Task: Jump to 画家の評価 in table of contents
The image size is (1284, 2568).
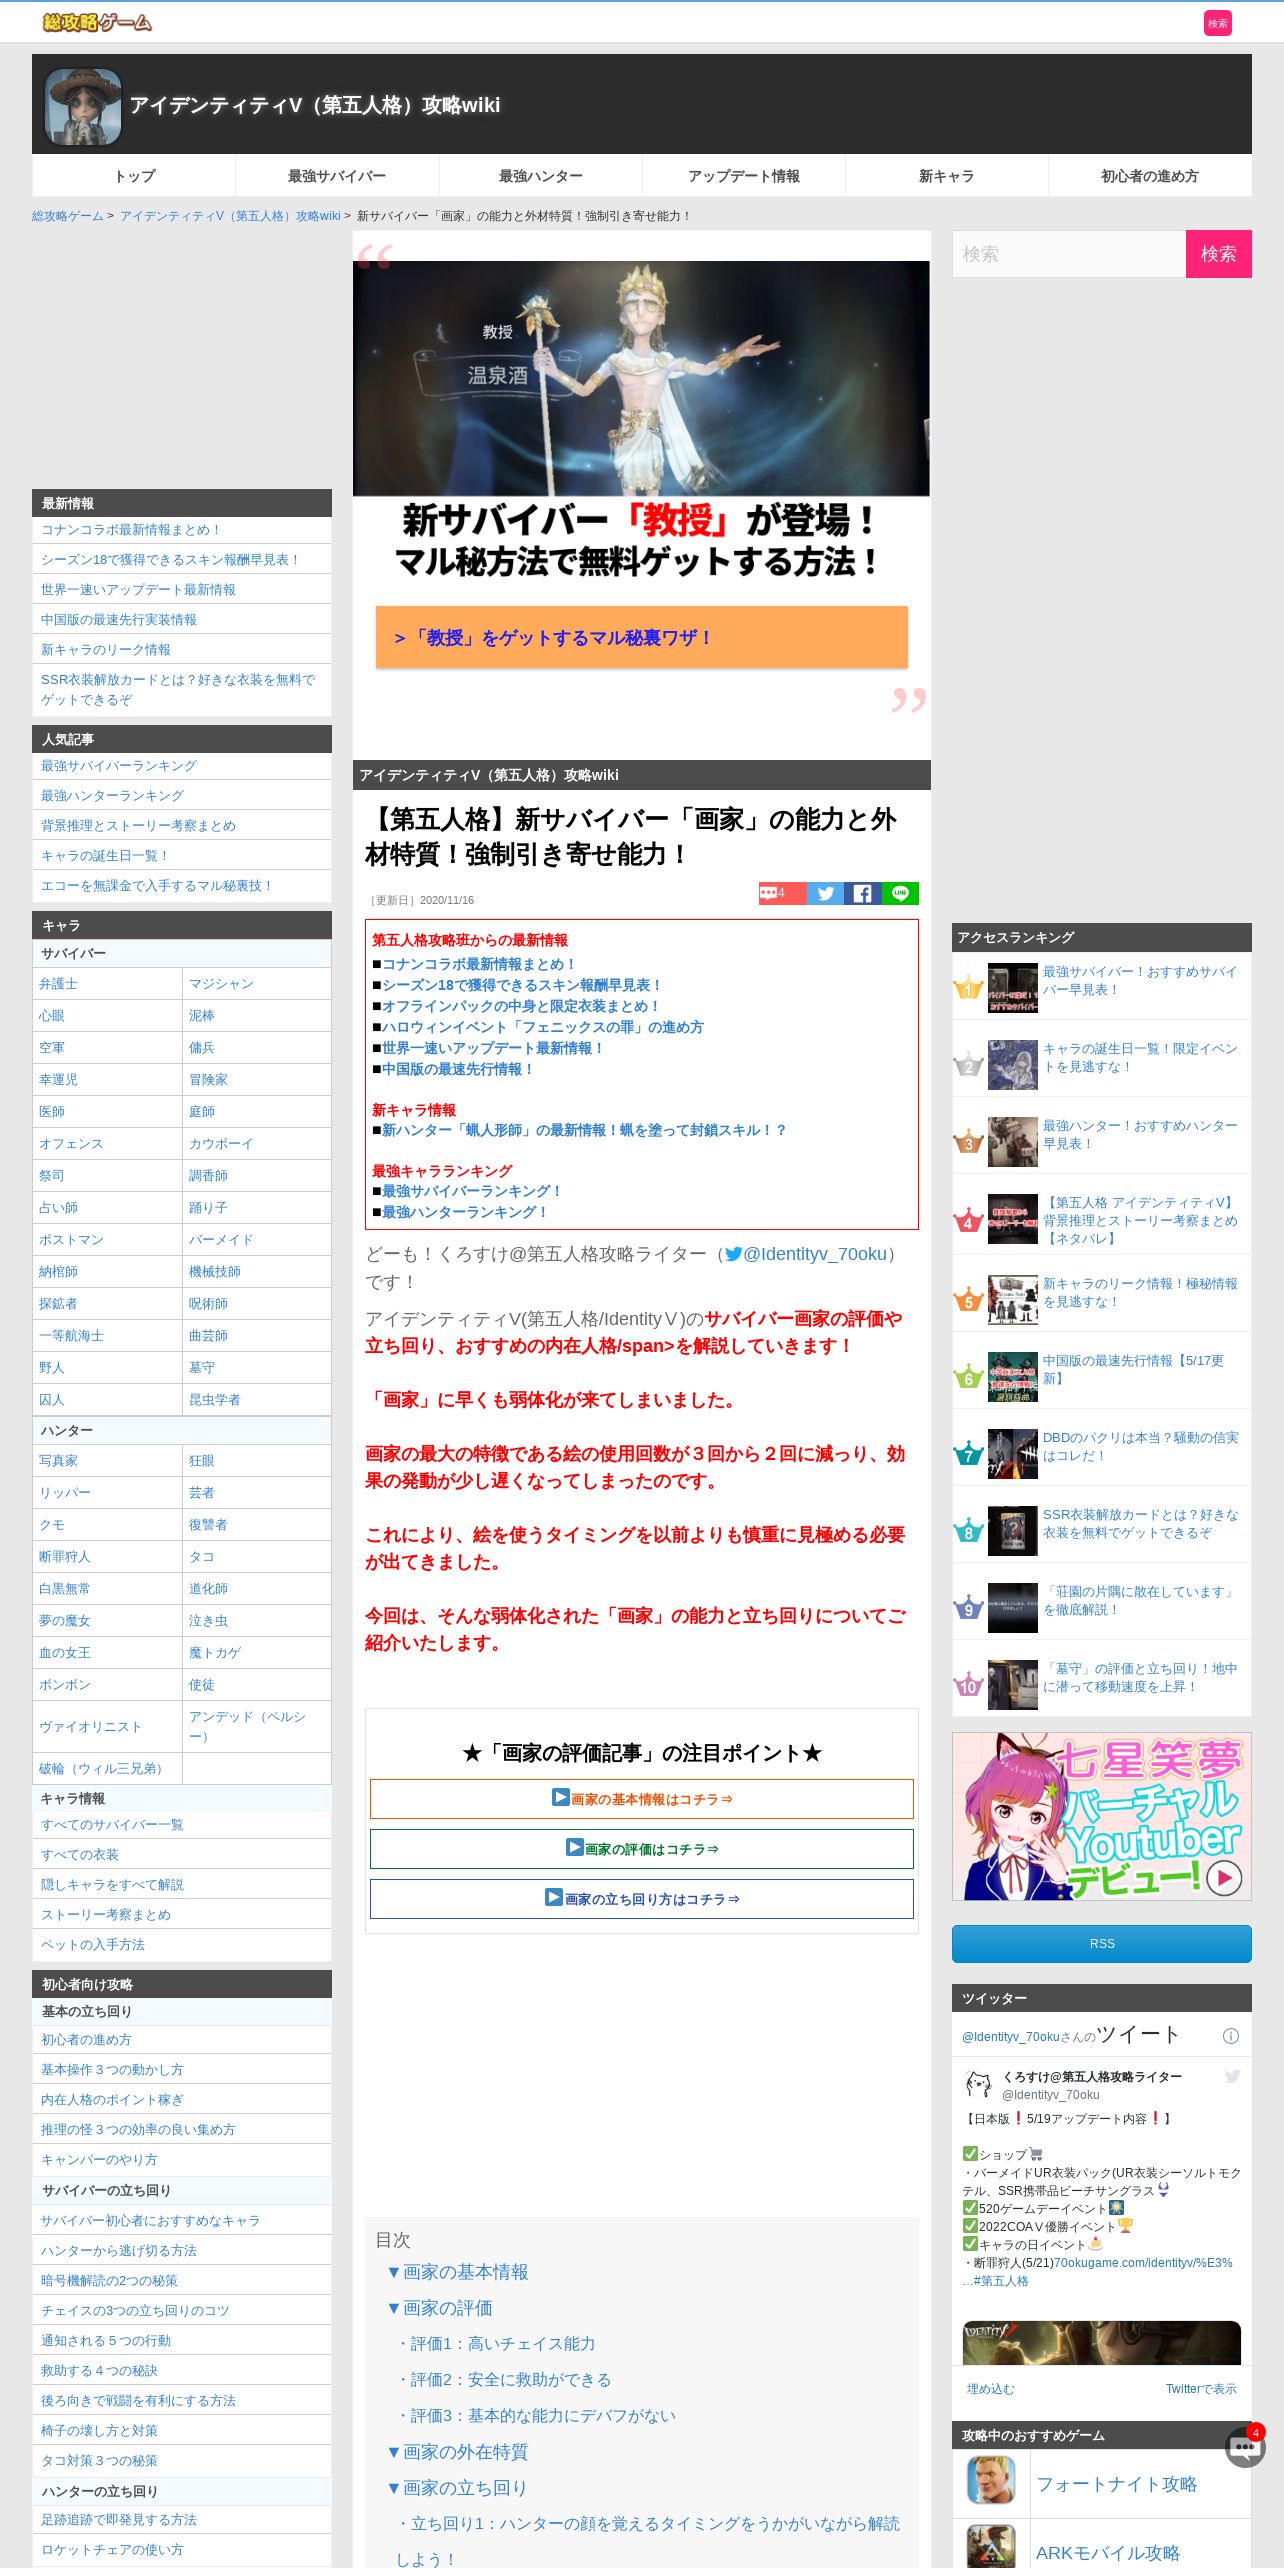Action: point(440,2308)
